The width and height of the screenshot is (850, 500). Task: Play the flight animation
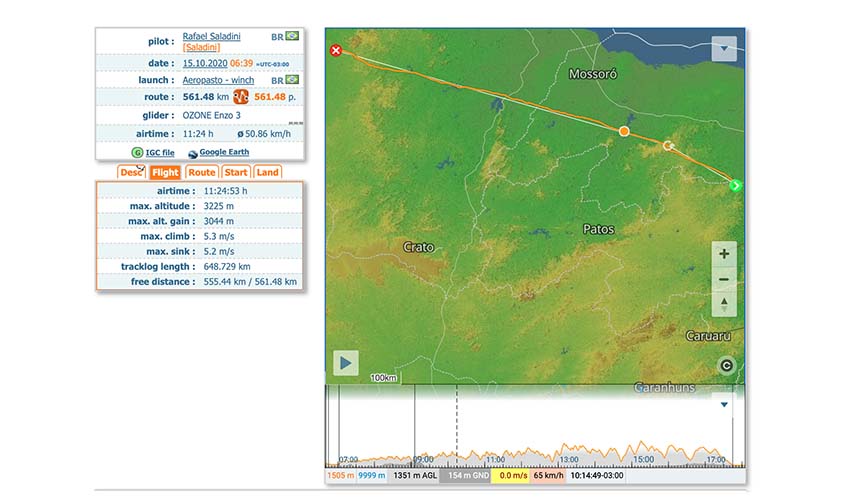click(345, 363)
